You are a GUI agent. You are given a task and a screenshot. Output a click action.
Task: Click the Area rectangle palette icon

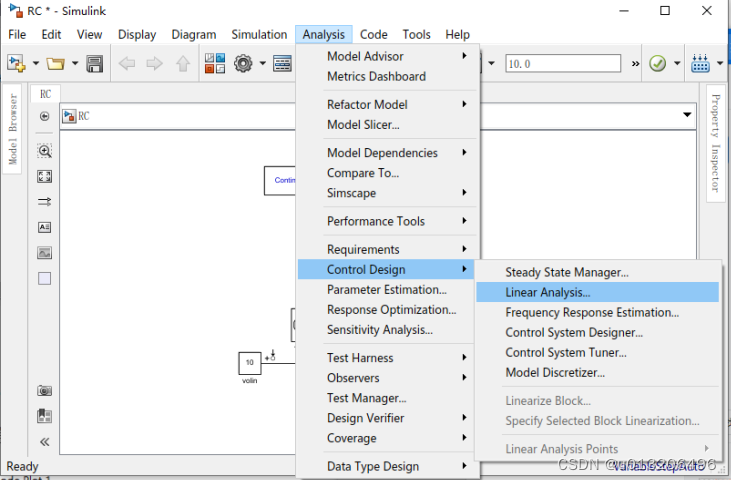pos(44,279)
